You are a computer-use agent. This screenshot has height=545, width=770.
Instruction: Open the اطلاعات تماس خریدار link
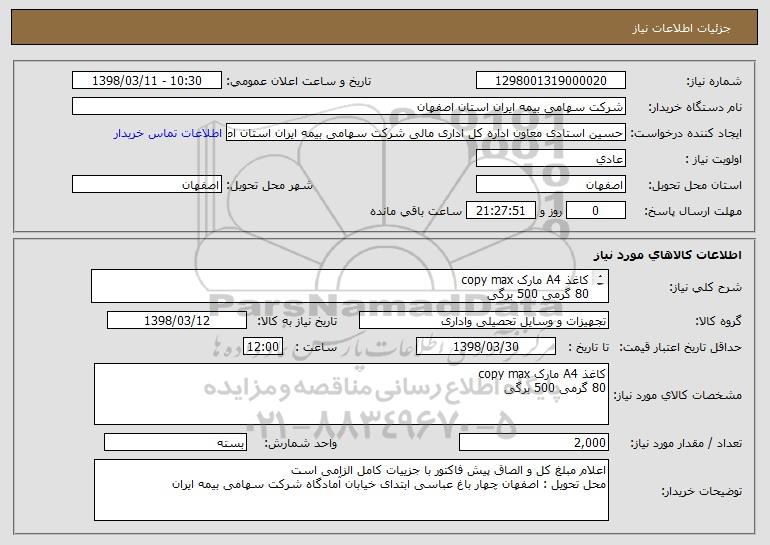(167, 134)
